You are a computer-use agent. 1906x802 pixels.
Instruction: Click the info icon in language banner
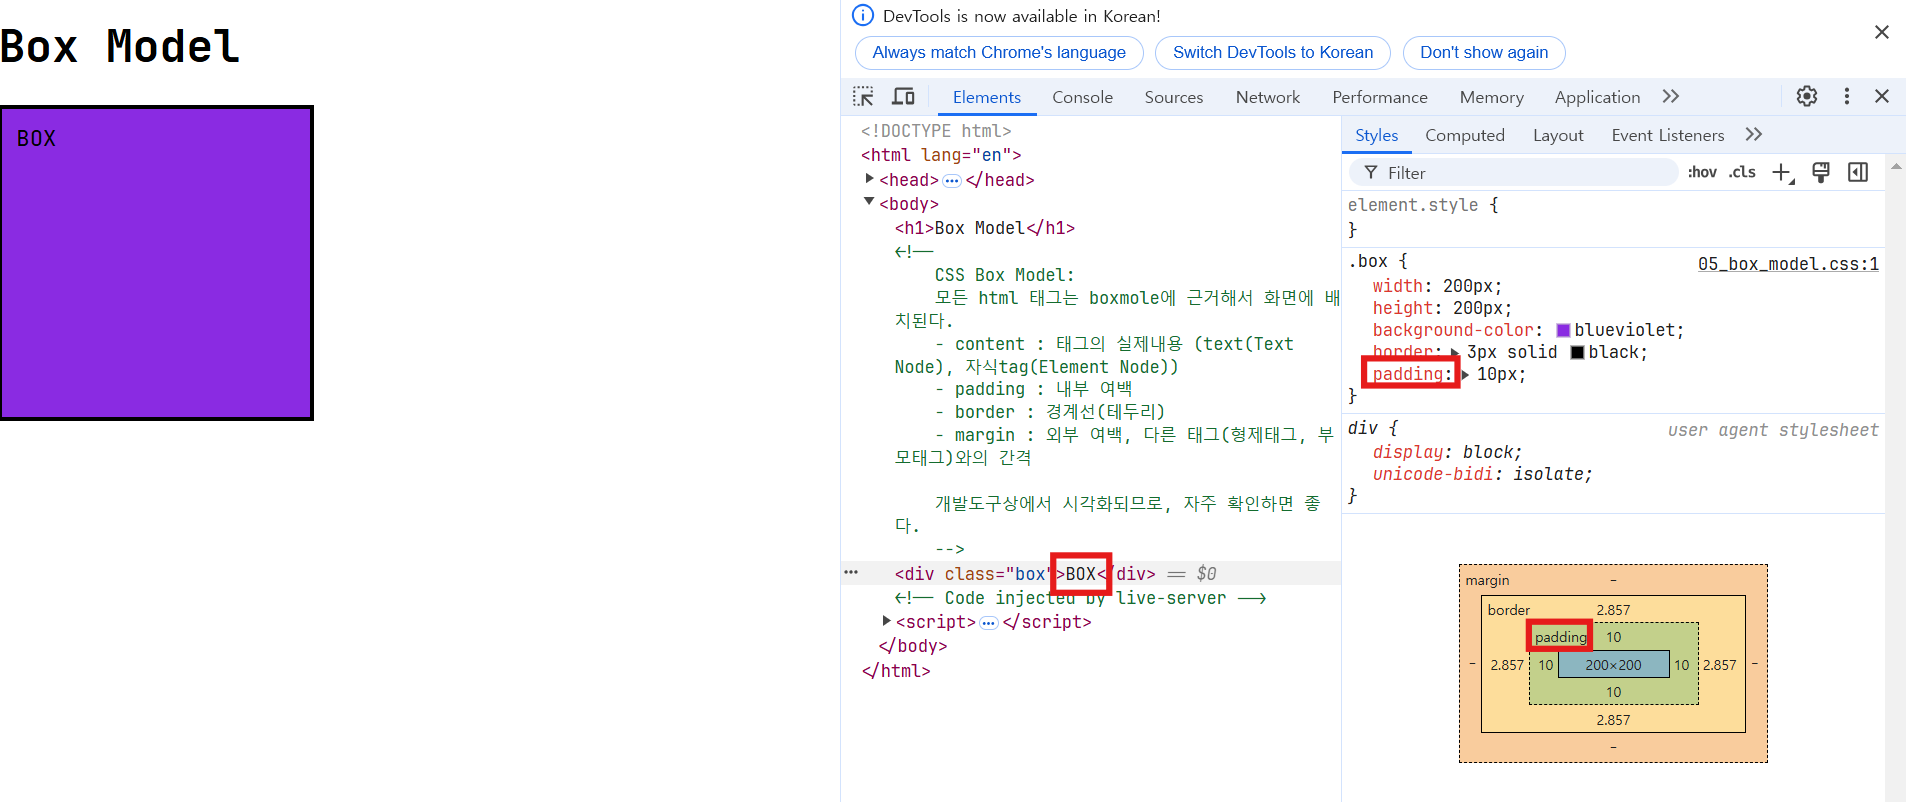click(x=862, y=15)
